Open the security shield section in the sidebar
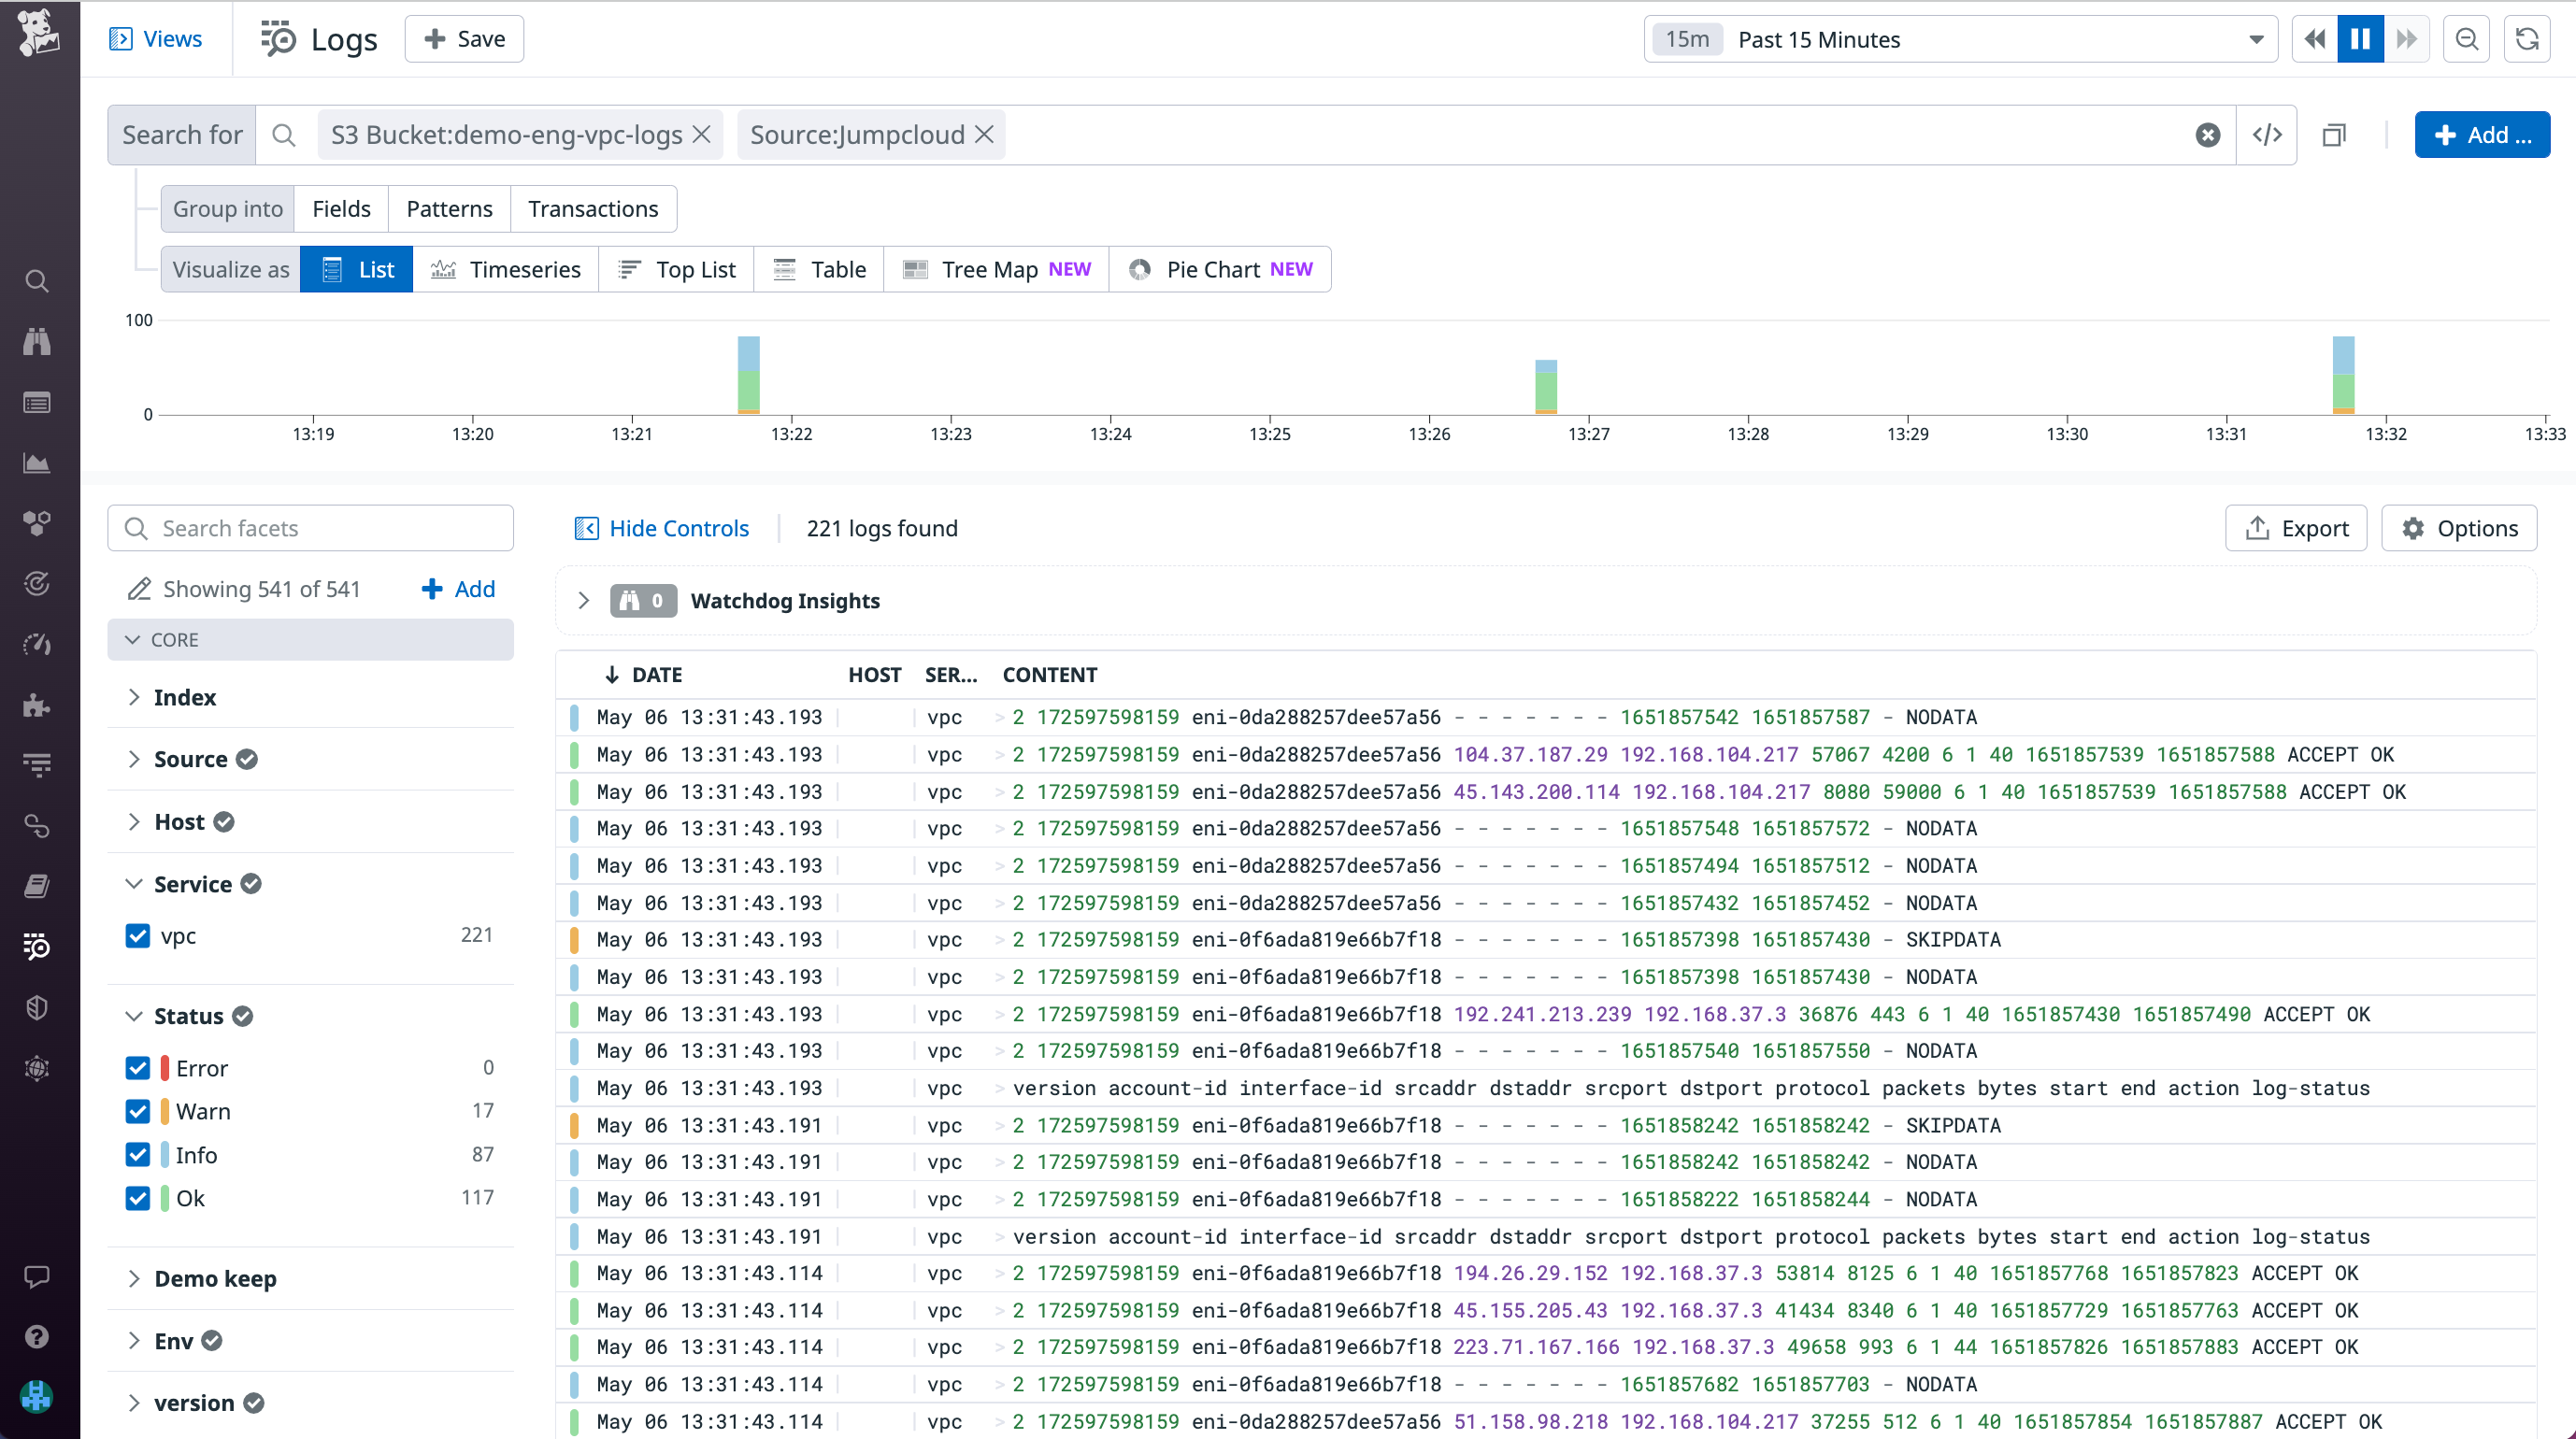 tap(37, 1007)
